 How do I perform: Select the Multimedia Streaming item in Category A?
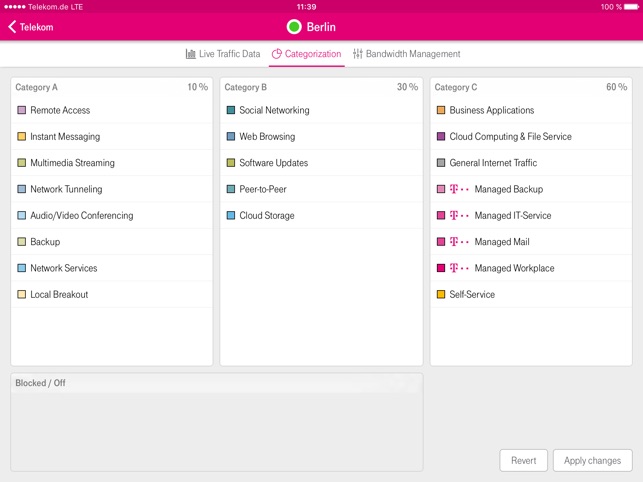[x=112, y=163]
